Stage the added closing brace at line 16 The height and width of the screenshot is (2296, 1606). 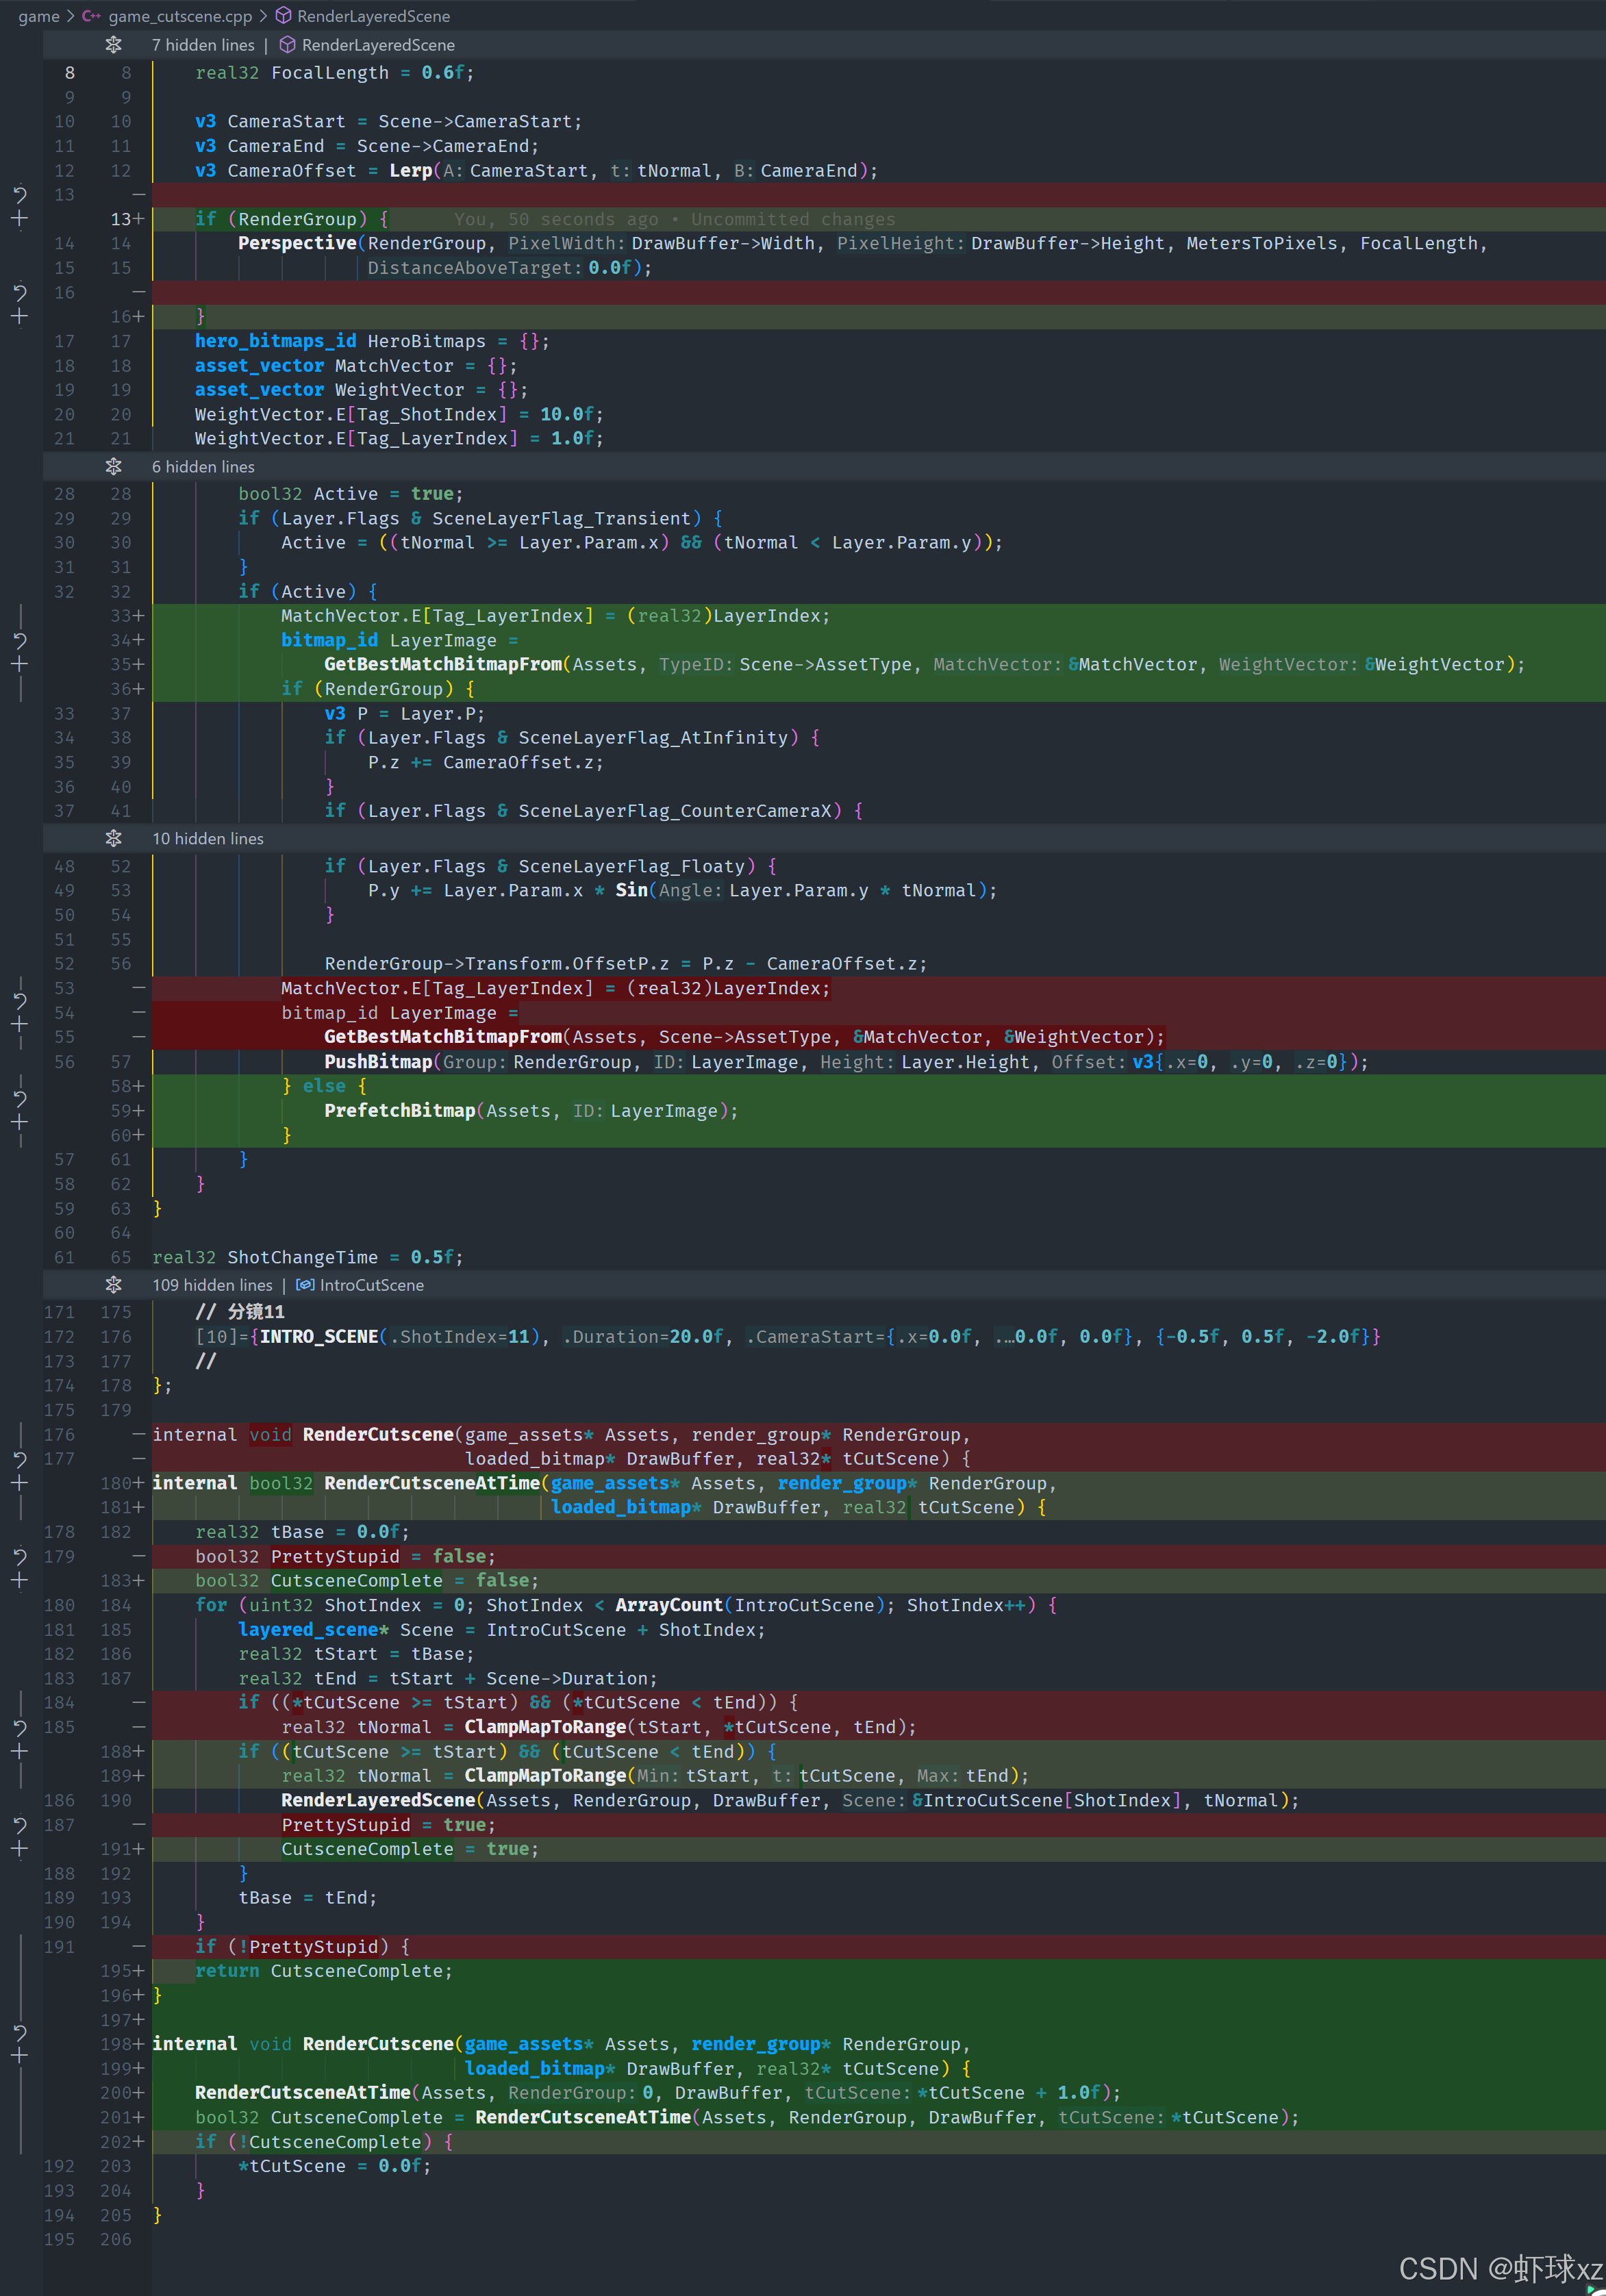(19, 317)
